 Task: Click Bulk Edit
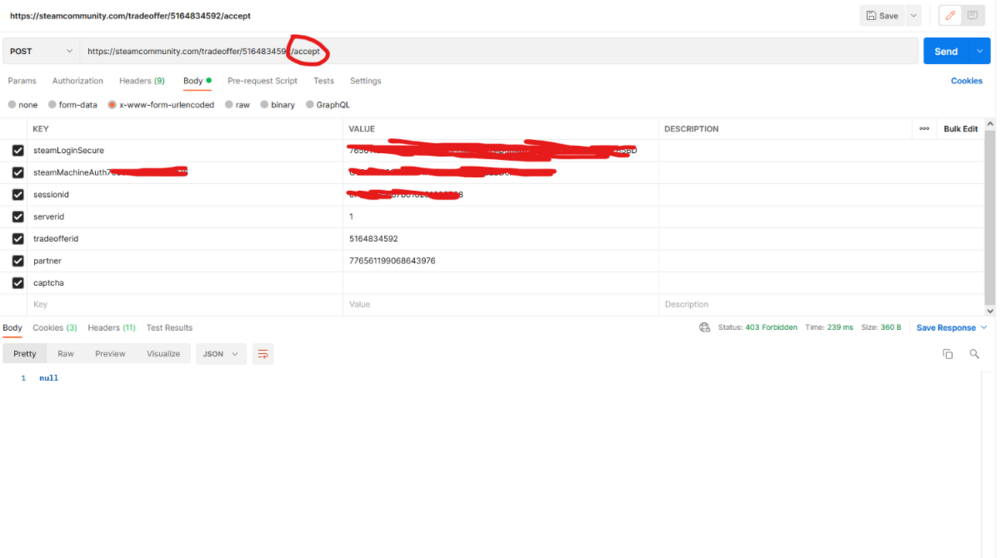pos(960,129)
